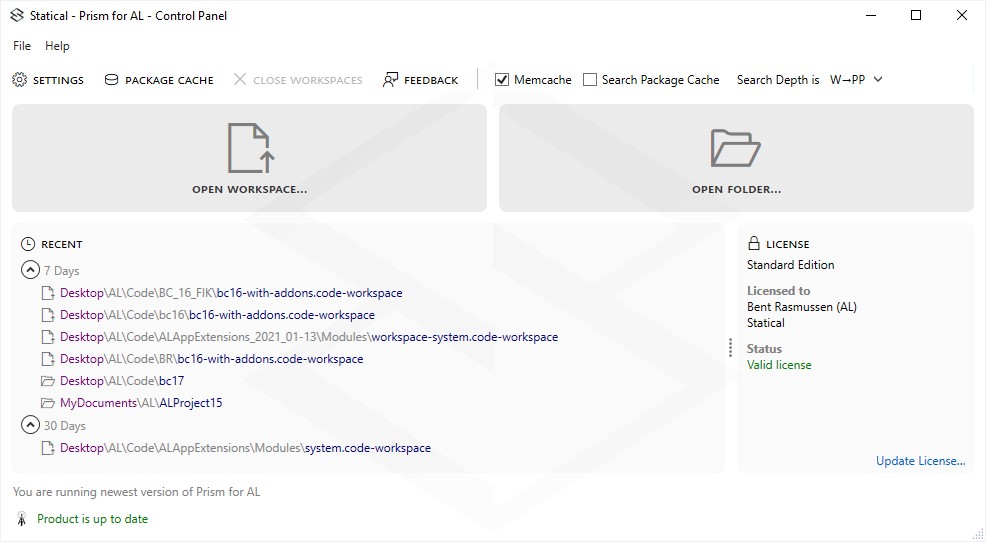Click the License lock icon
The height and width of the screenshot is (542, 986).
coord(753,243)
